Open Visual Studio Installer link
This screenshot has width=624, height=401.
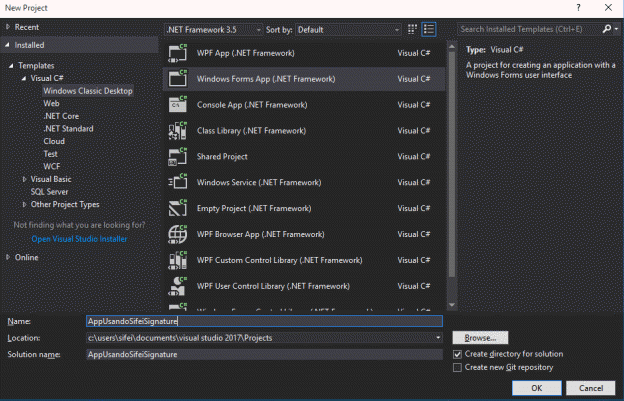coord(79,239)
